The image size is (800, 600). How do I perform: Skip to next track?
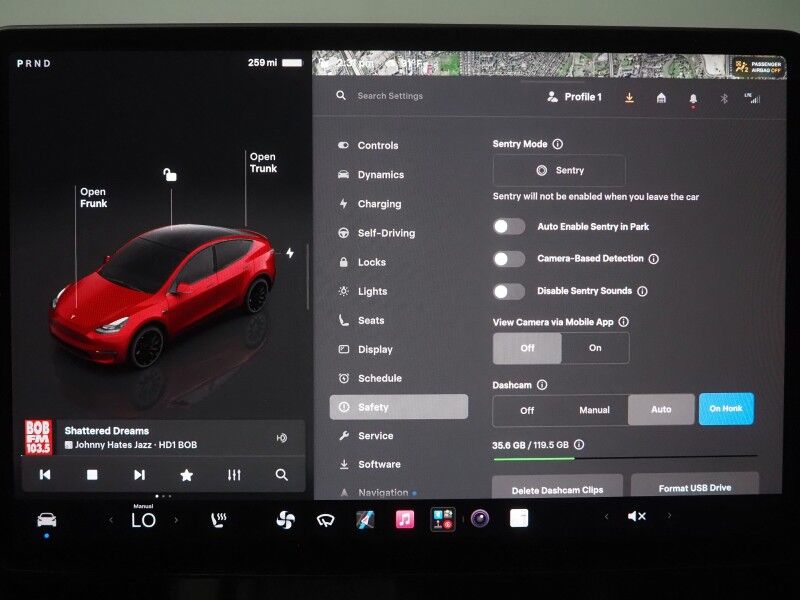click(x=139, y=475)
